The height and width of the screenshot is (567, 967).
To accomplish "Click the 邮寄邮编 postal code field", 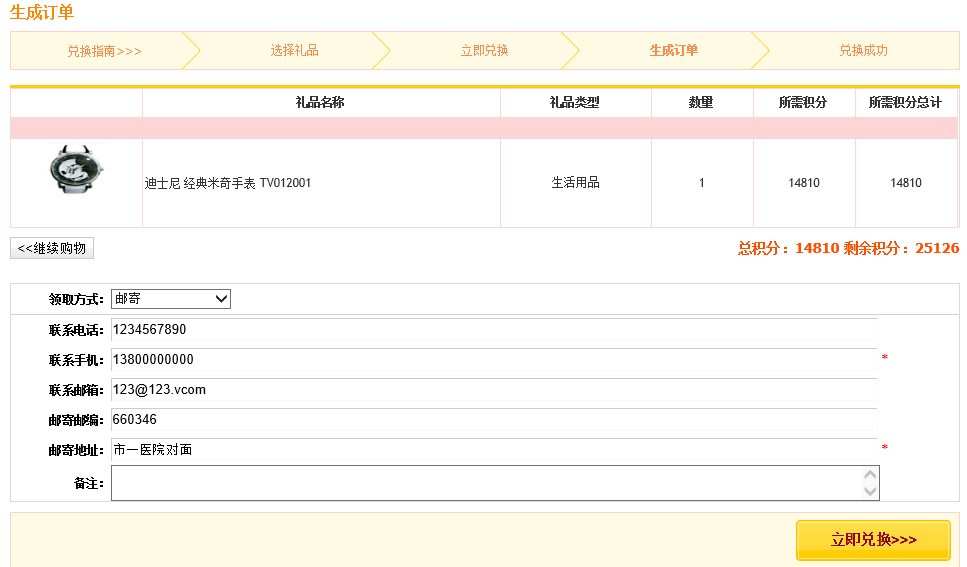I will 493,420.
